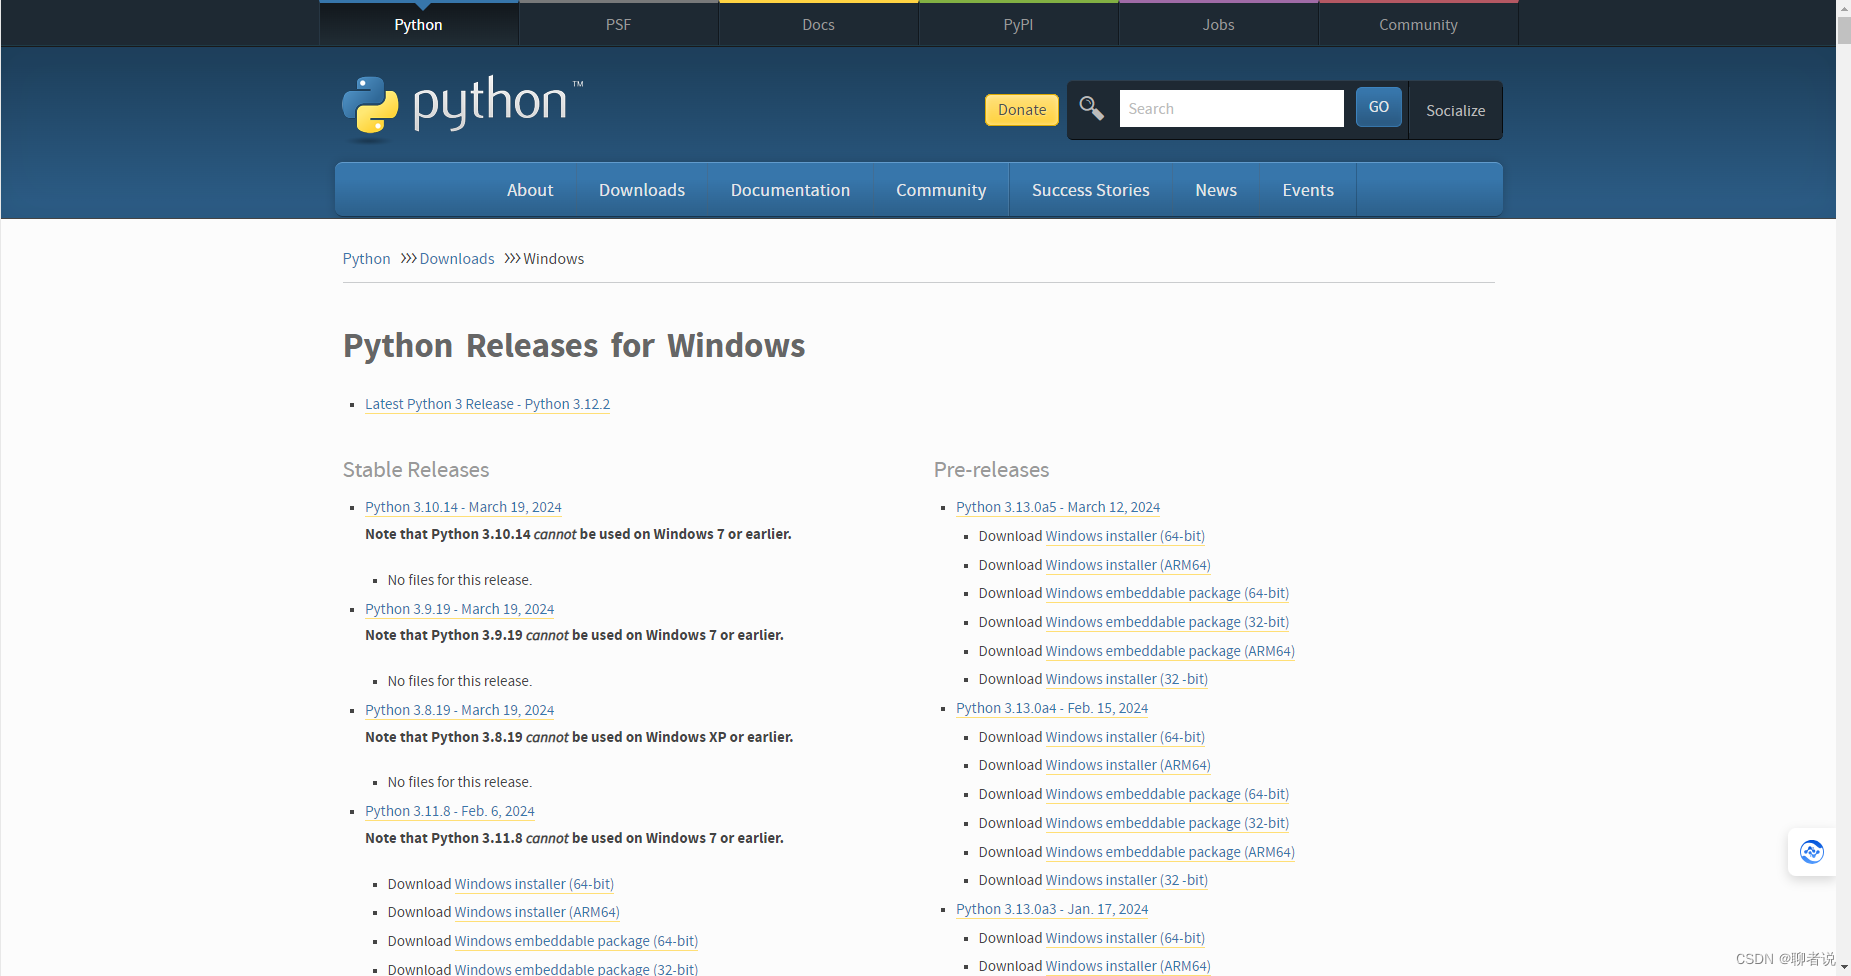Image resolution: width=1851 pixels, height=976 pixels.
Task: Click the Downloads breadcrumb link
Action: coord(457,258)
